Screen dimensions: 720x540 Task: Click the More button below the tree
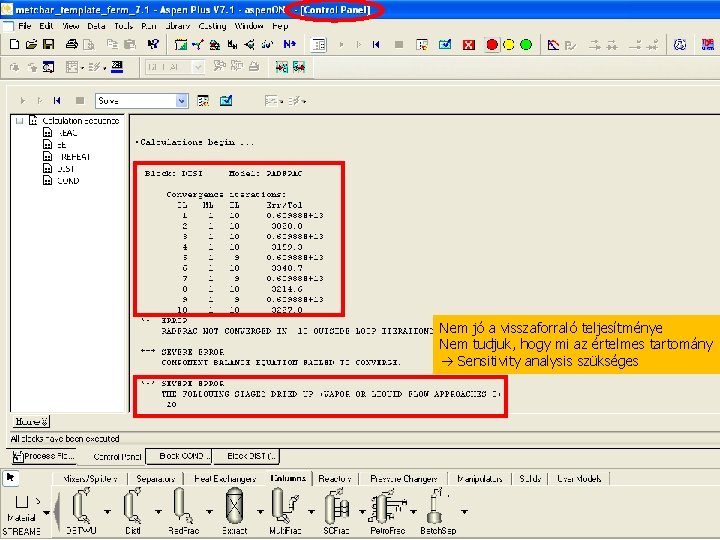[31, 421]
